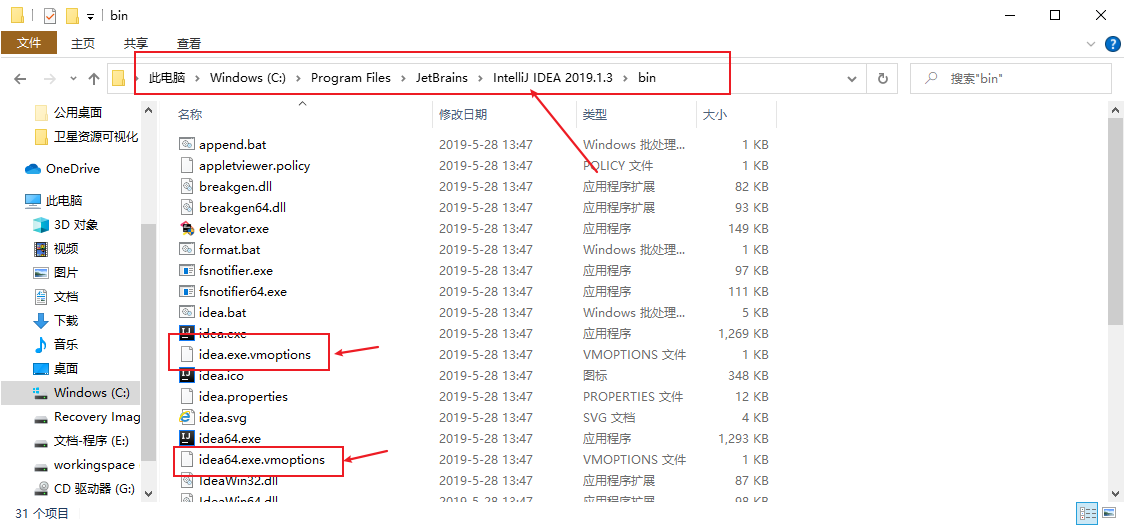The height and width of the screenshot is (526, 1125).
Task: Click the search "bin" input field
Action: click(1010, 78)
